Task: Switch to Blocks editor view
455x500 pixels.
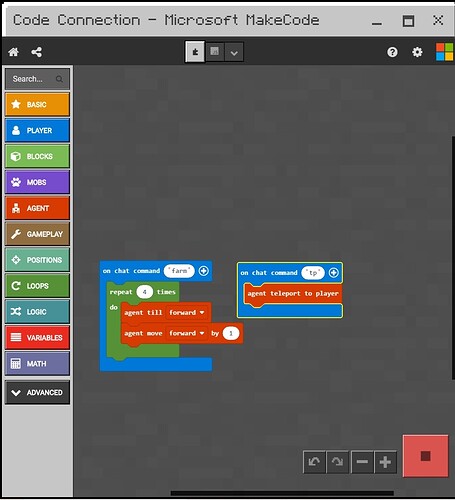Action: (195, 52)
